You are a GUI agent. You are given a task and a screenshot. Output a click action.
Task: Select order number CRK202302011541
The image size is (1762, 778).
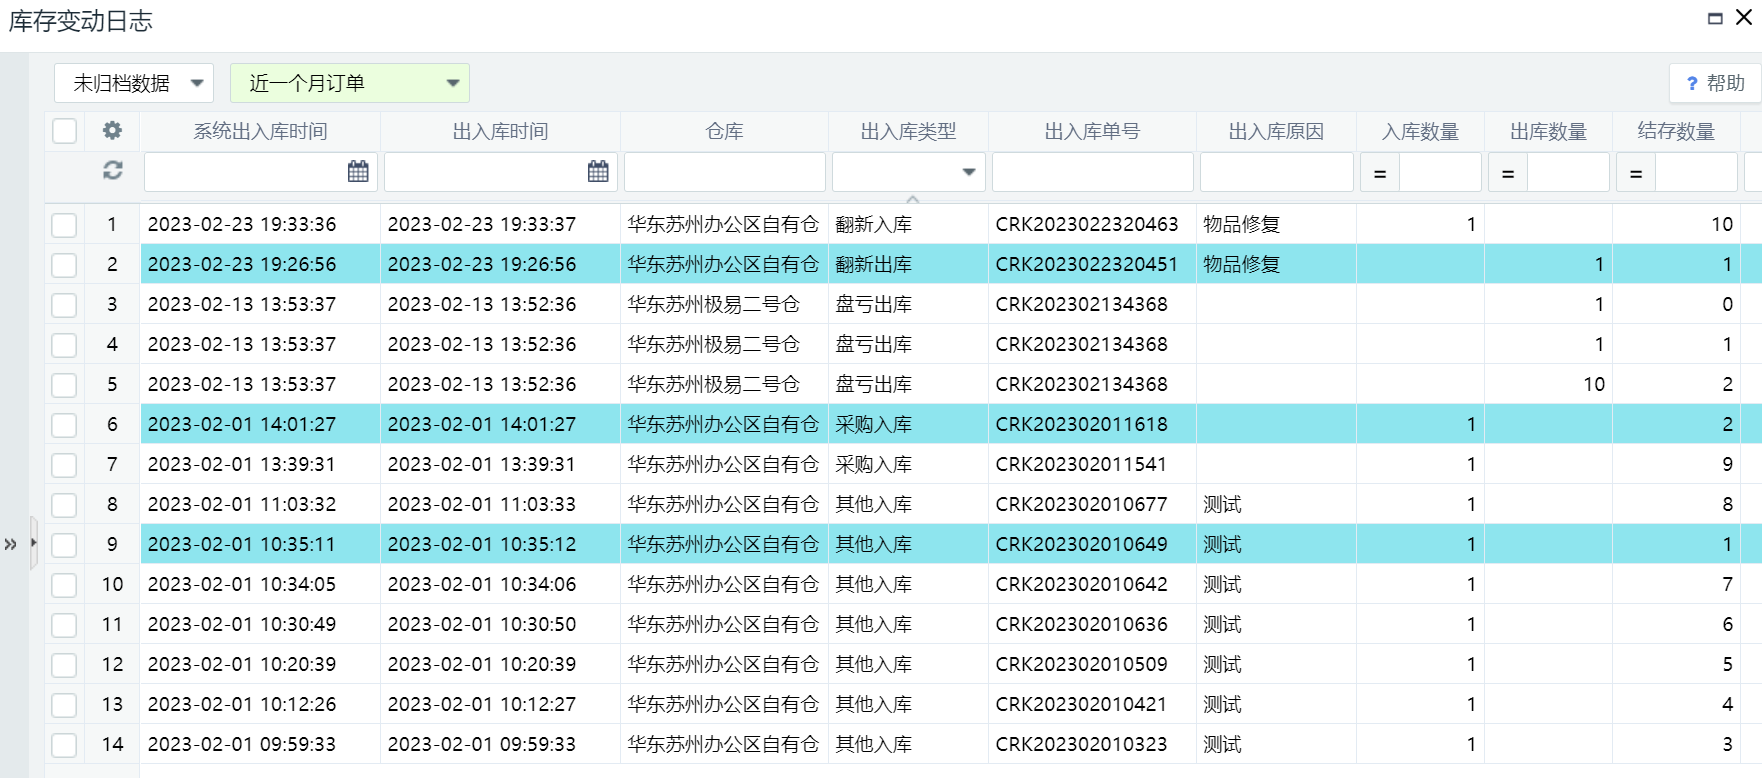(1081, 464)
